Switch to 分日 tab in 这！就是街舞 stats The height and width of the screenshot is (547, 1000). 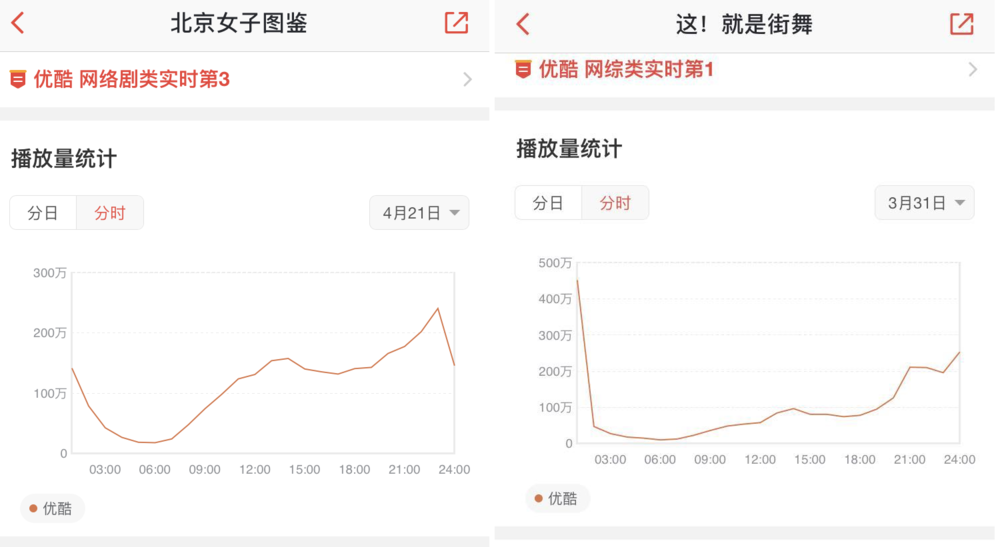[548, 203]
